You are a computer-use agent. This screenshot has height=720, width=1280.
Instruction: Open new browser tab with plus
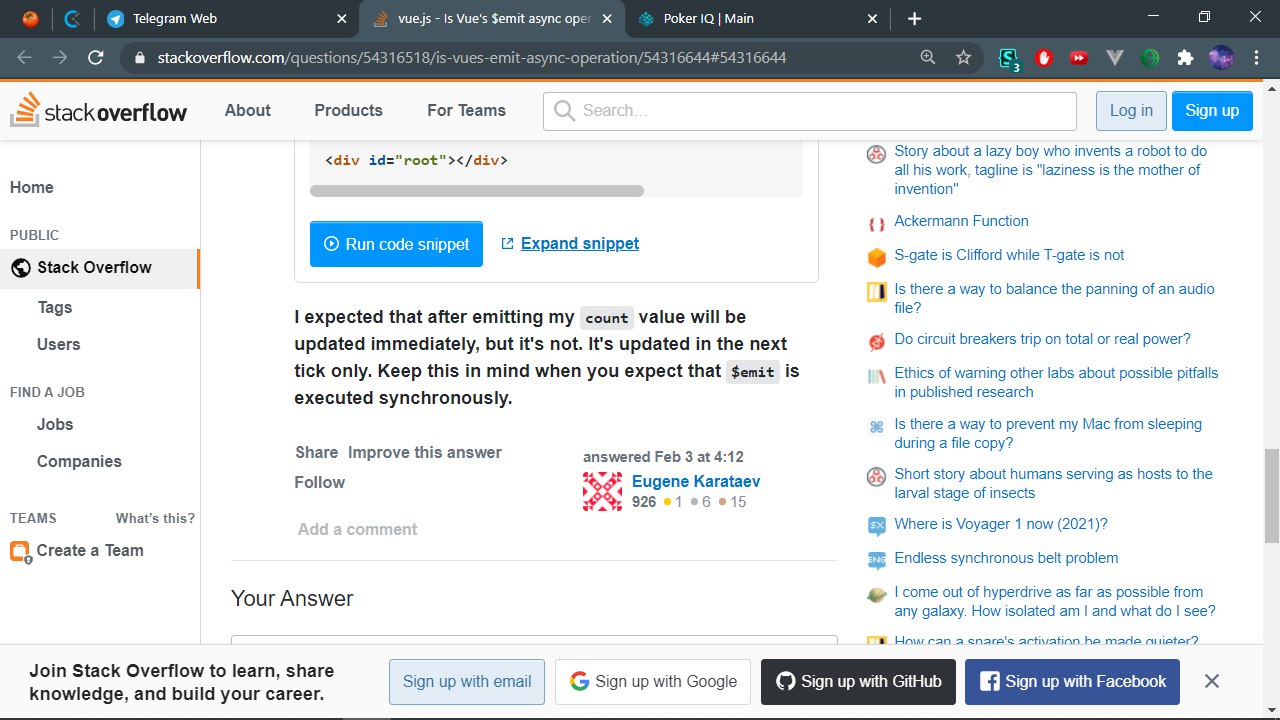pyautogui.click(x=914, y=18)
